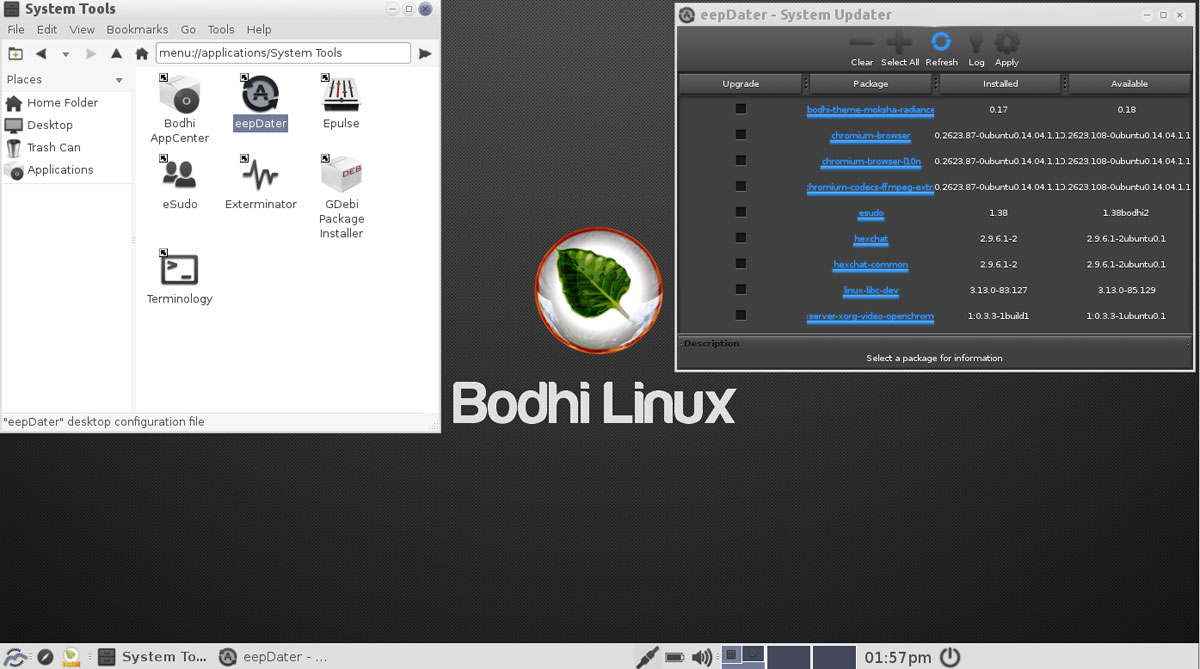Open the Help menu
This screenshot has height=669, width=1200.
[259, 30]
